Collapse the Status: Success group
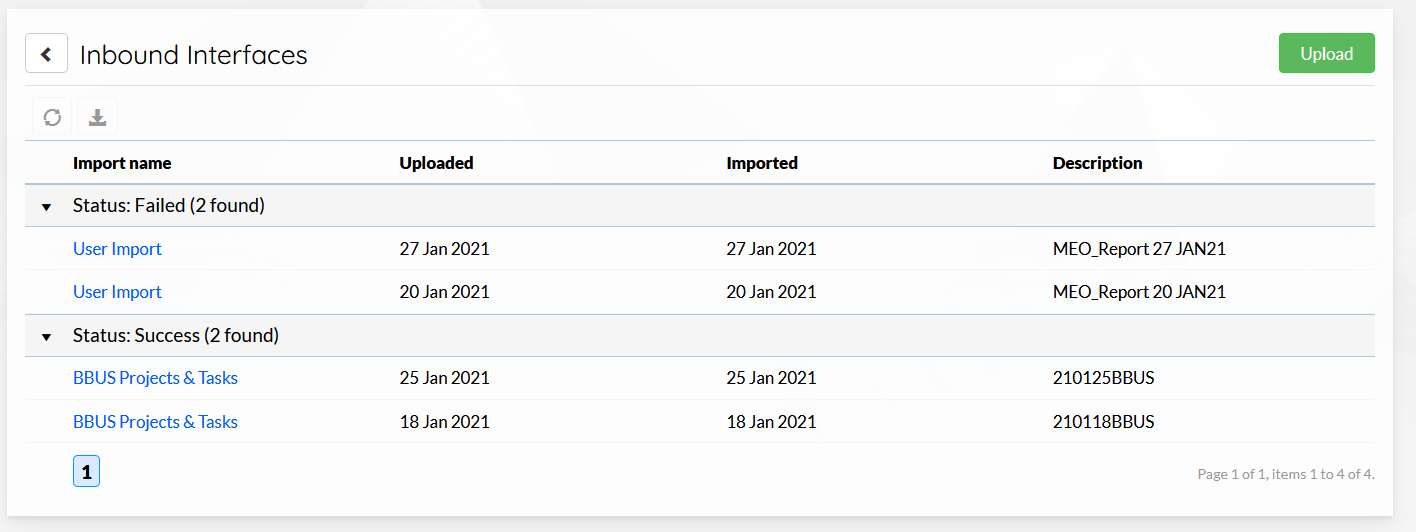This screenshot has width=1416, height=532. [46, 337]
